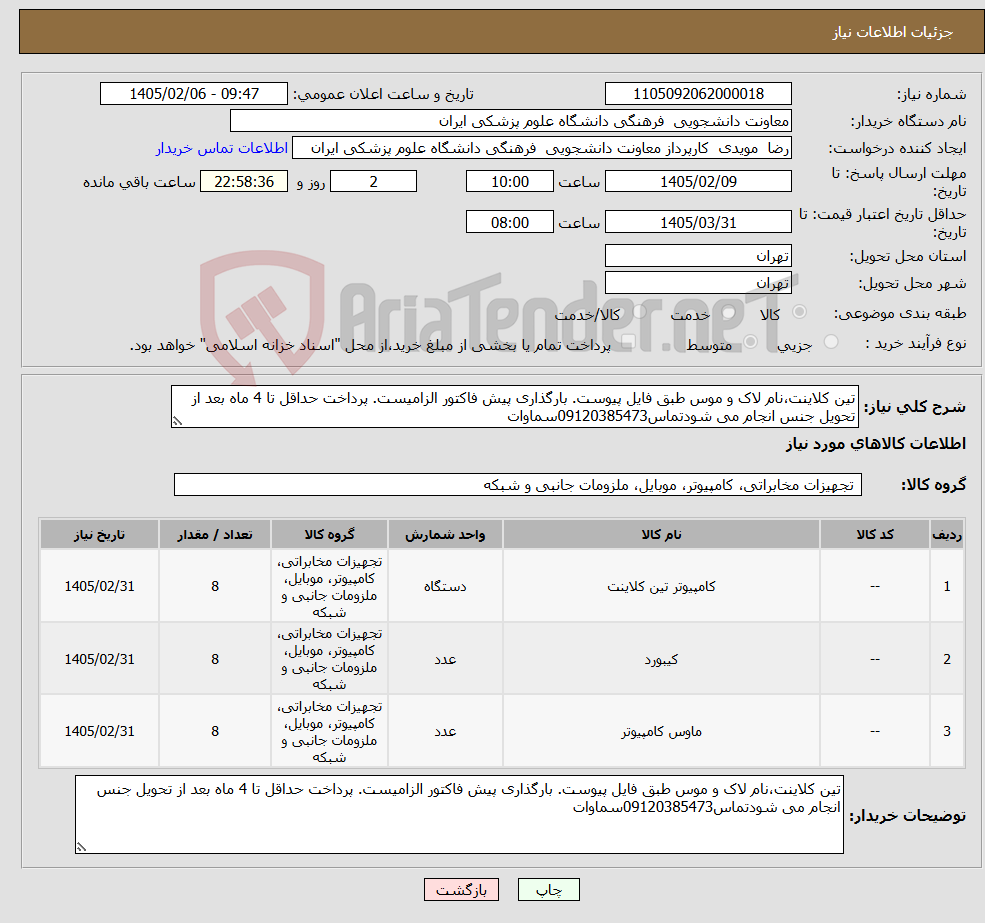Click the remaining time countdown 22:58:36
Image resolution: width=985 pixels, height=923 pixels.
point(244,182)
